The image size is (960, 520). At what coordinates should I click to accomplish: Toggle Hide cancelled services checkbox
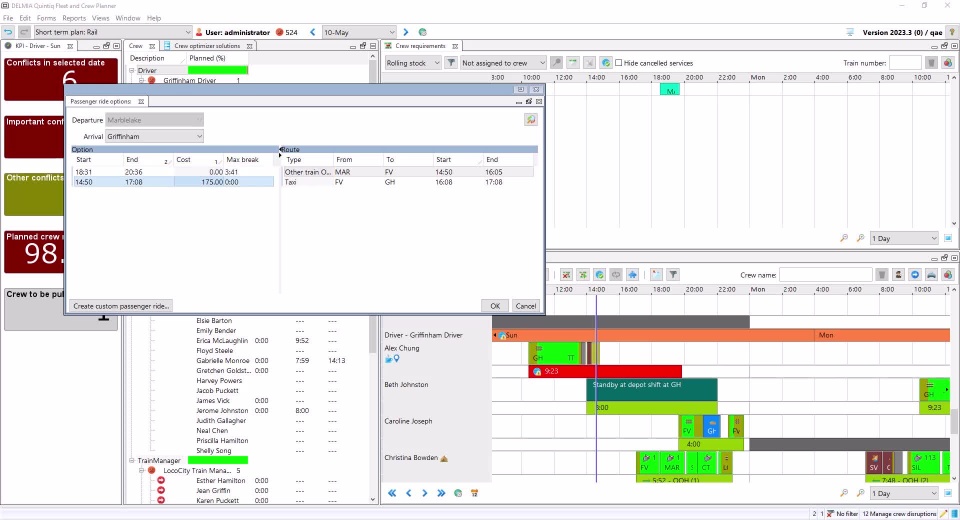pos(618,62)
